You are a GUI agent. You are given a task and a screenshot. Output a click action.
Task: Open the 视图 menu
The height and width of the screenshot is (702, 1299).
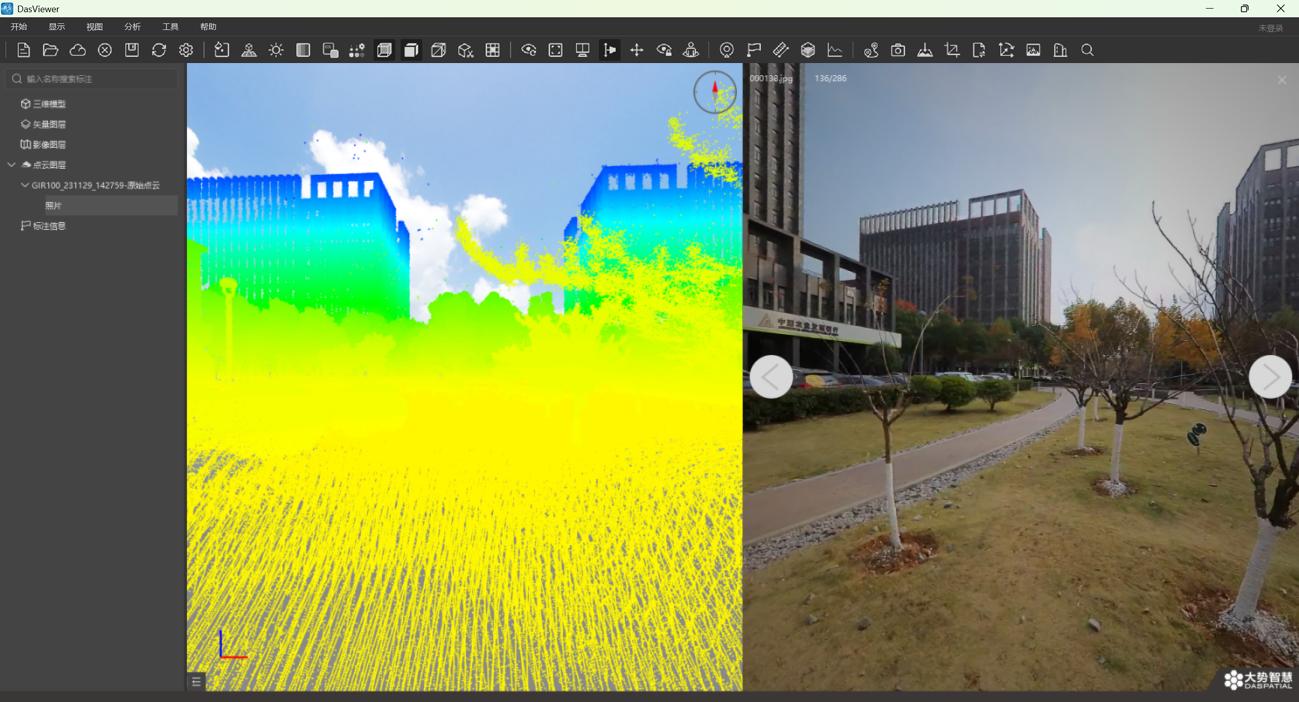[95, 27]
